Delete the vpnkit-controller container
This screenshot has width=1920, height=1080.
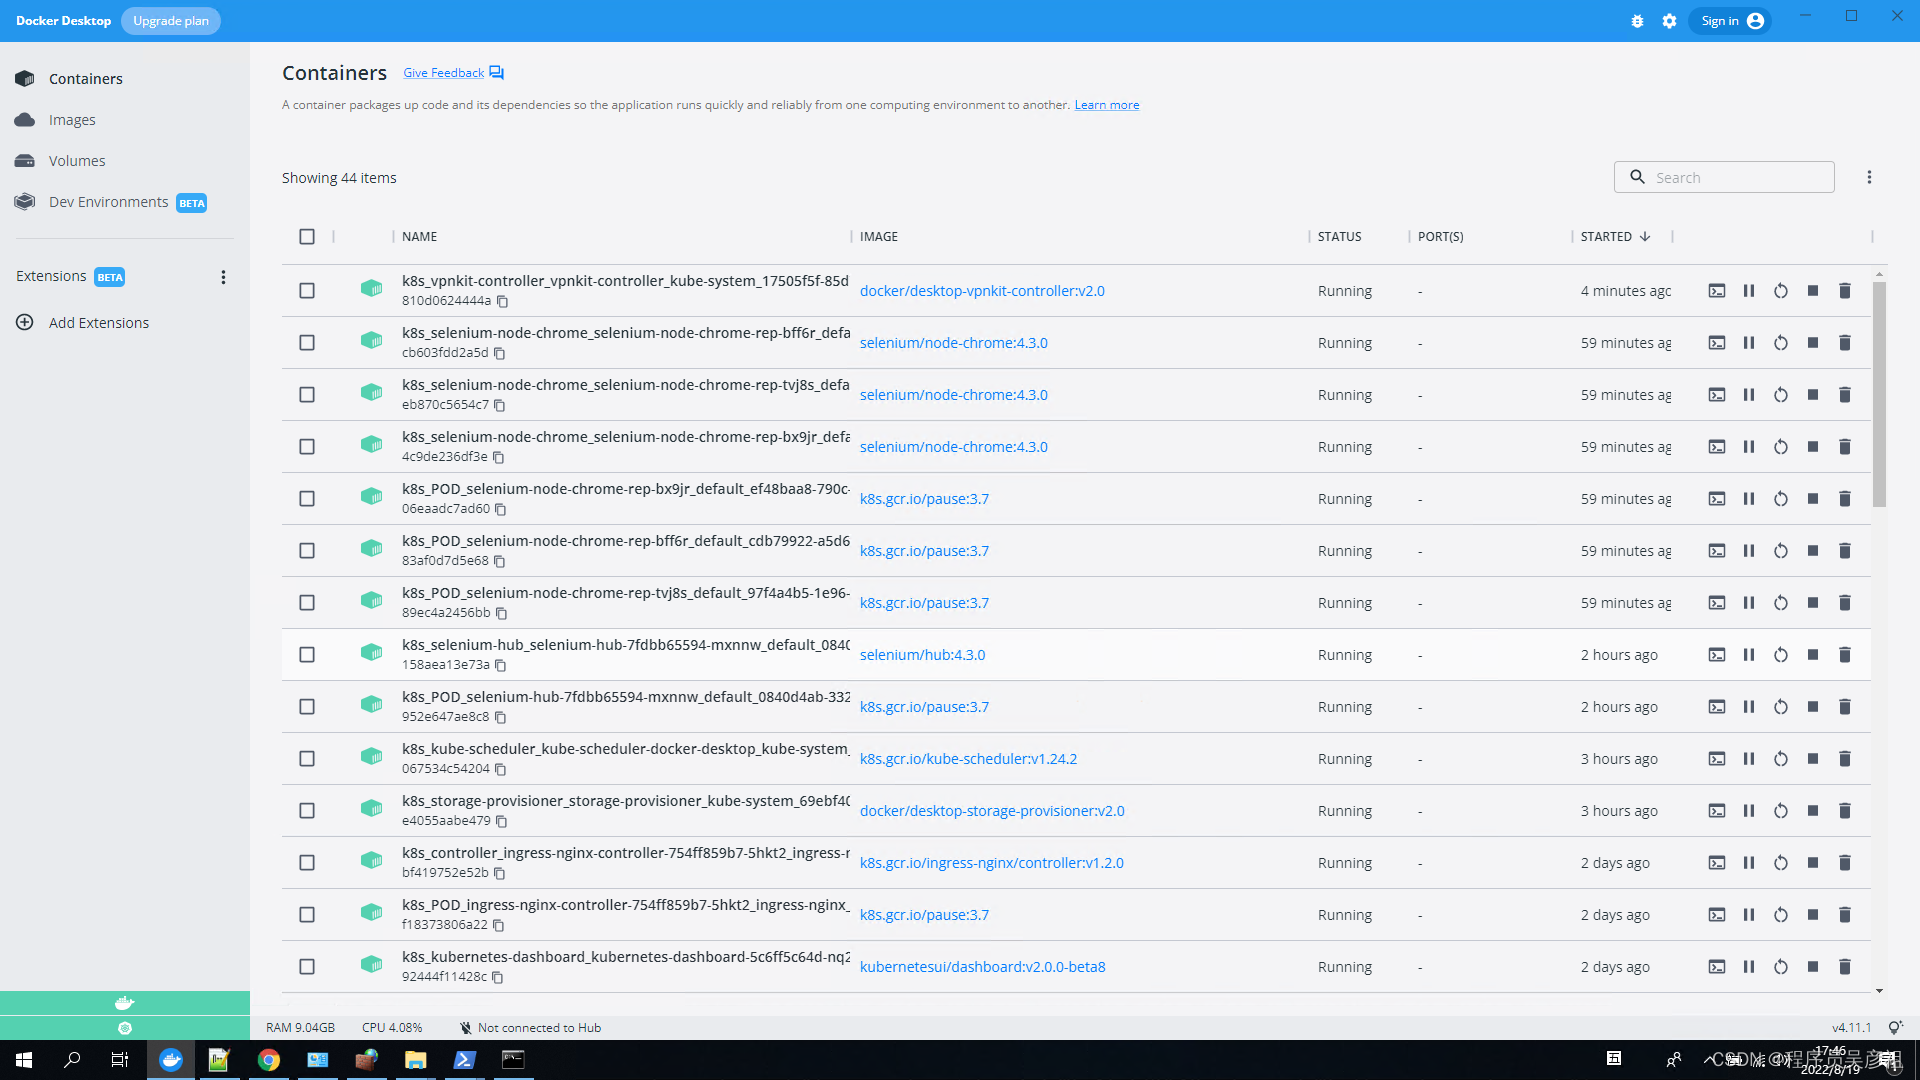pyautogui.click(x=1845, y=291)
